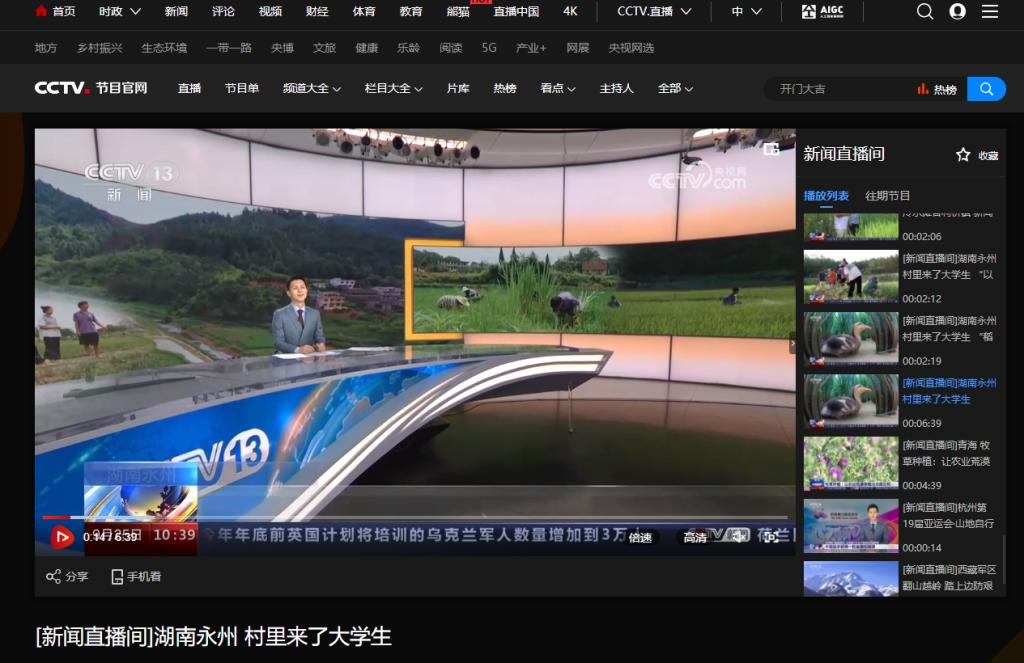Go to 首页 home icon

click(x=55, y=11)
